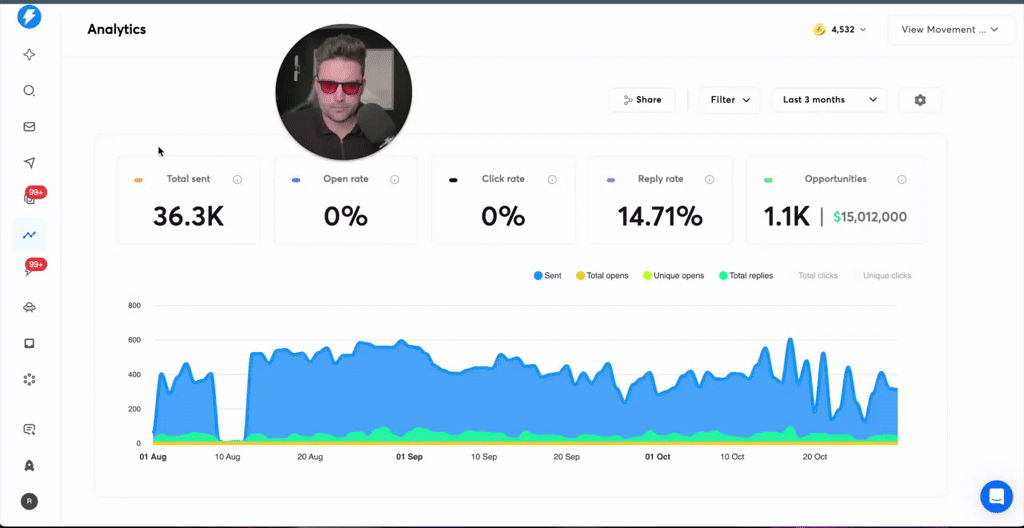Open the sparkle star sidebar icon

(x=29, y=55)
